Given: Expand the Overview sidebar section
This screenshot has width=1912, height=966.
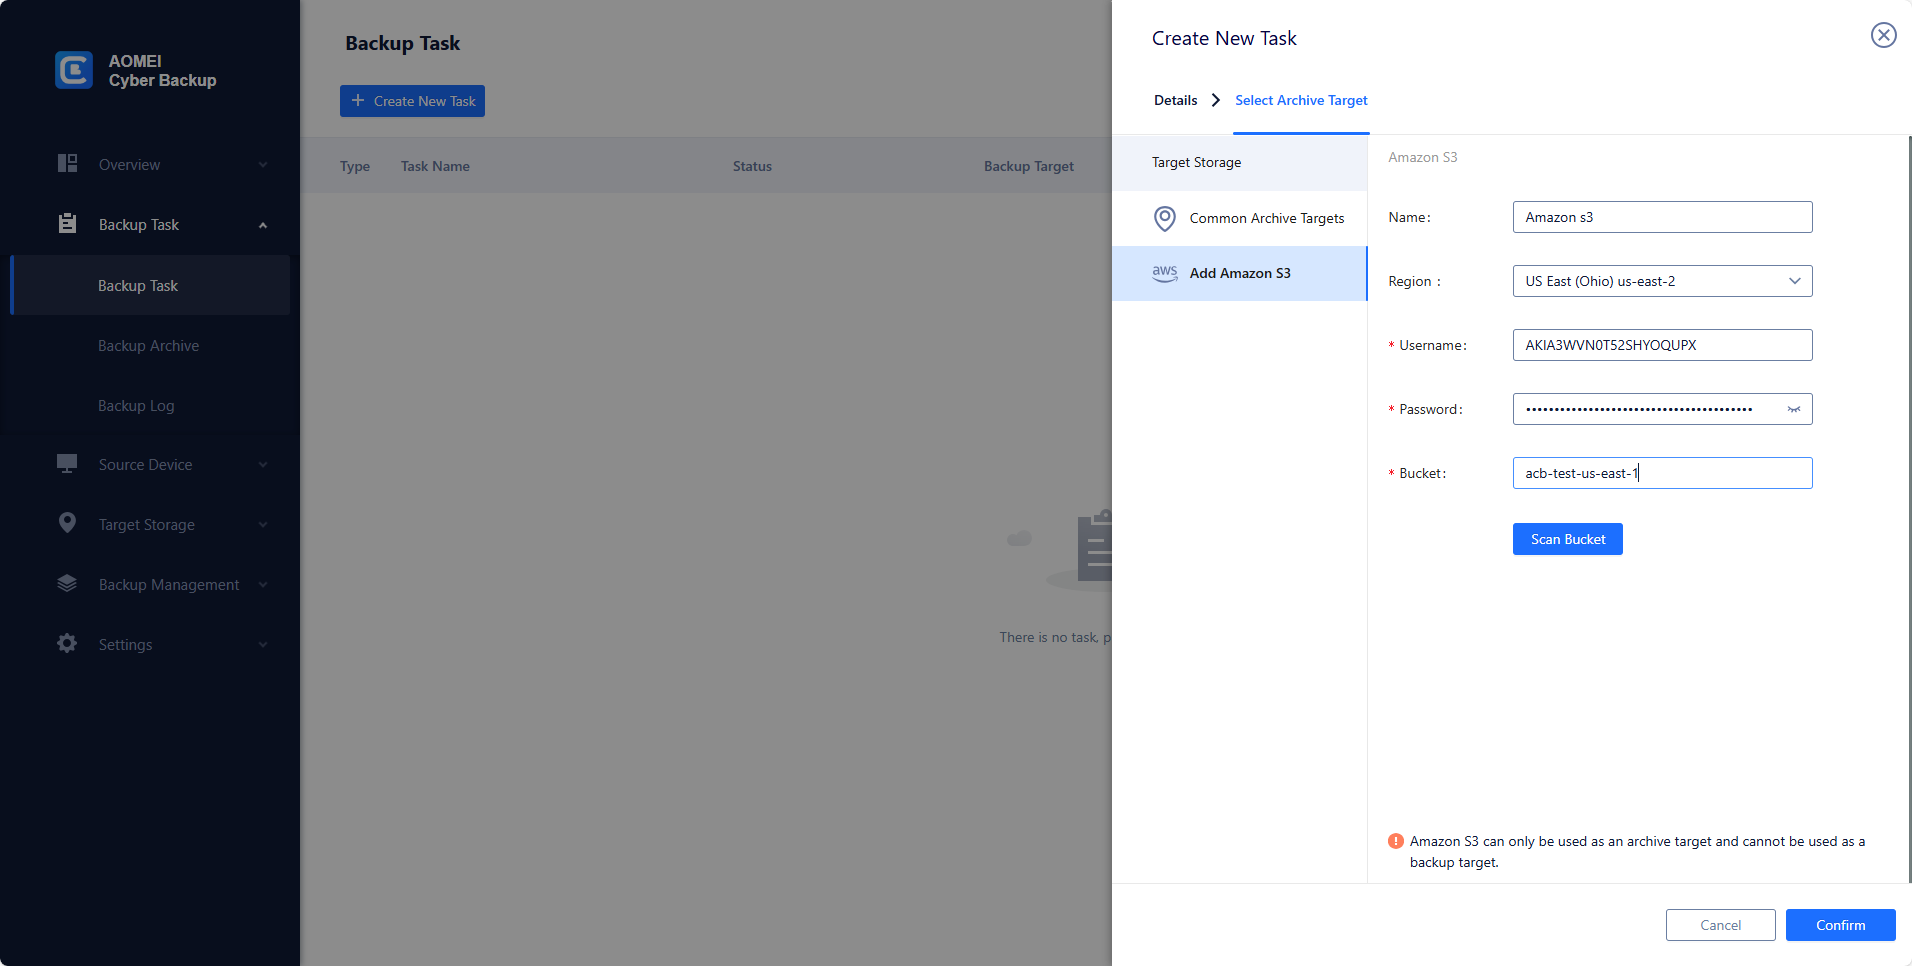Looking at the screenshot, I should (263, 165).
